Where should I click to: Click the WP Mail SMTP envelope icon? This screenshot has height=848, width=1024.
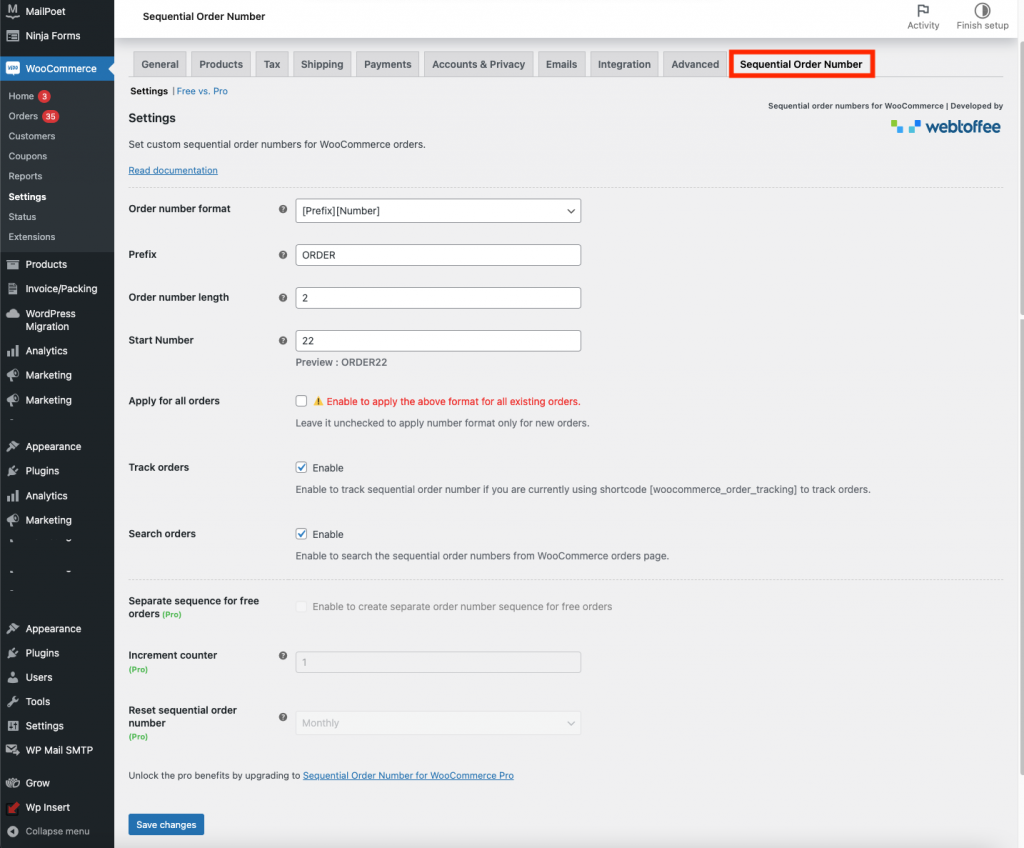coord(12,750)
